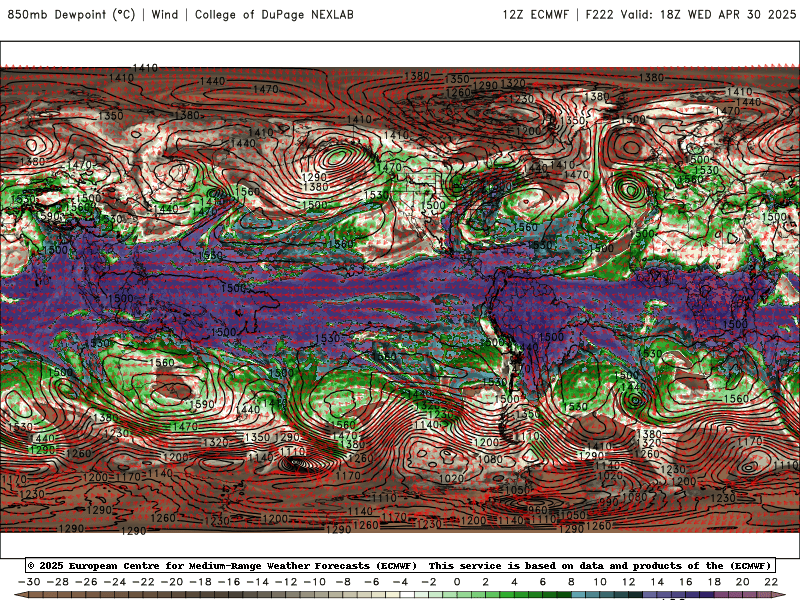Image resolution: width=800 pixels, height=600 pixels.
Task: Click the 16 legend value
Action: coord(686,582)
